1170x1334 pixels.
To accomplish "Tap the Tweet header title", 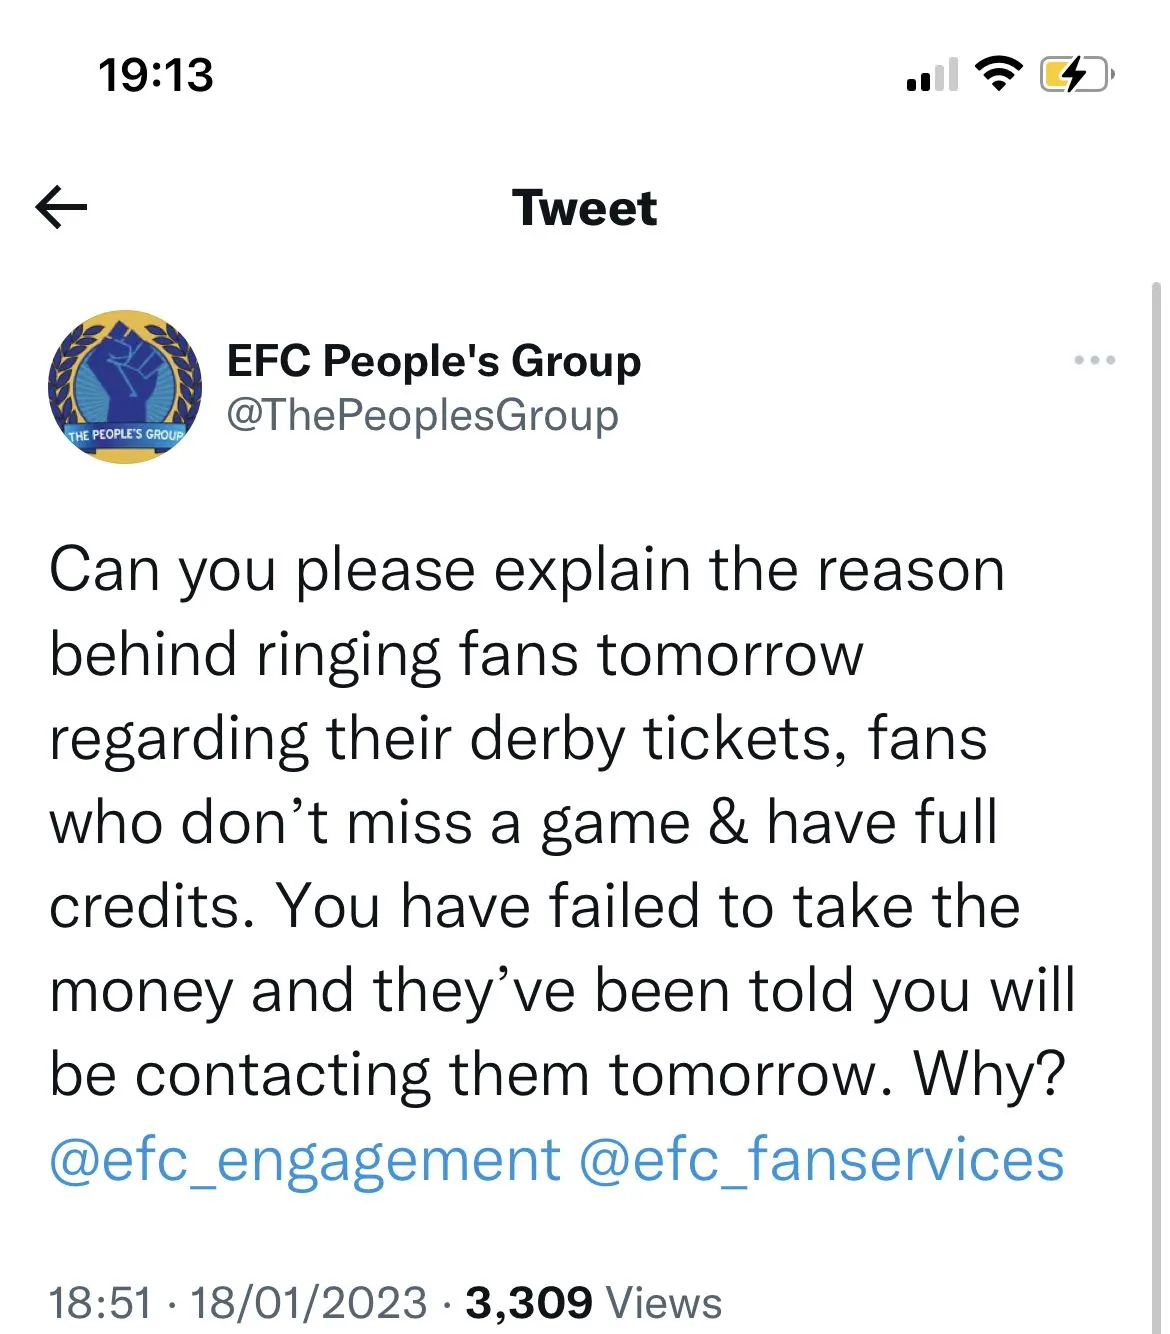I will pos(584,208).
